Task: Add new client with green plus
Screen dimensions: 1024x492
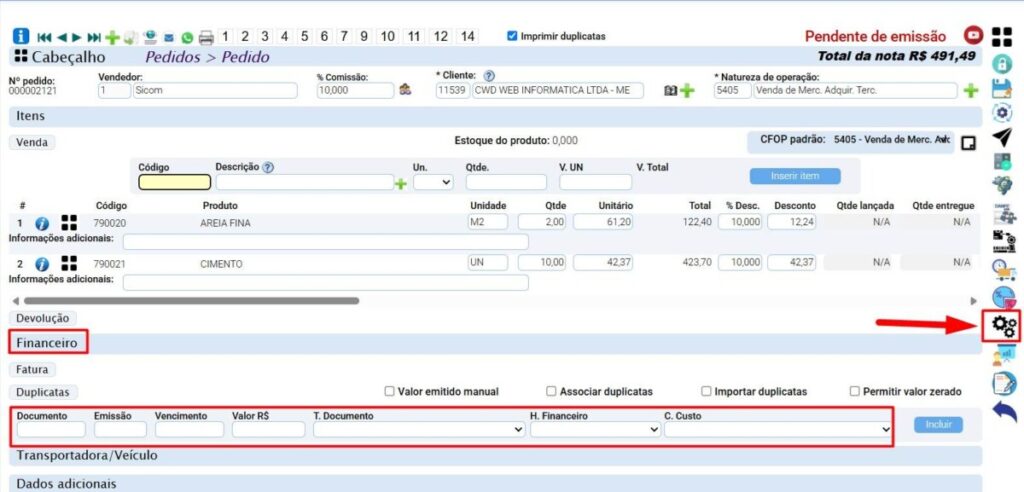Action: (x=687, y=91)
